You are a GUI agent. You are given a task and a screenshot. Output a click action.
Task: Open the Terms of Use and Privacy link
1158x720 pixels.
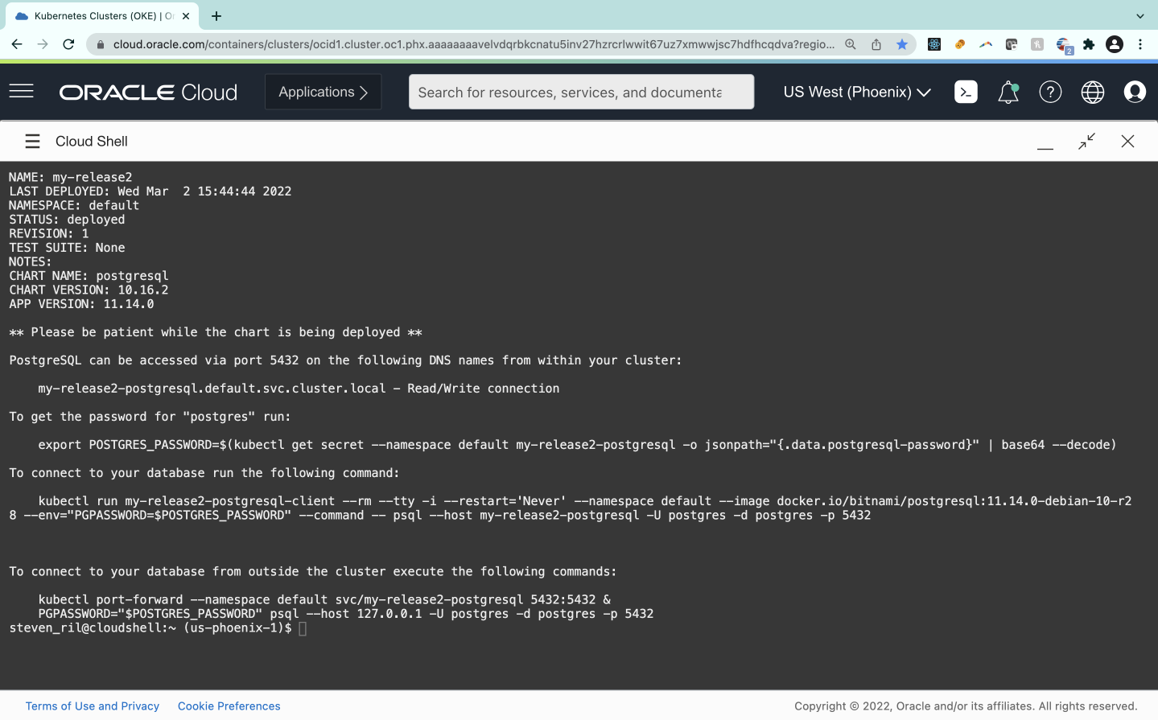(92, 706)
